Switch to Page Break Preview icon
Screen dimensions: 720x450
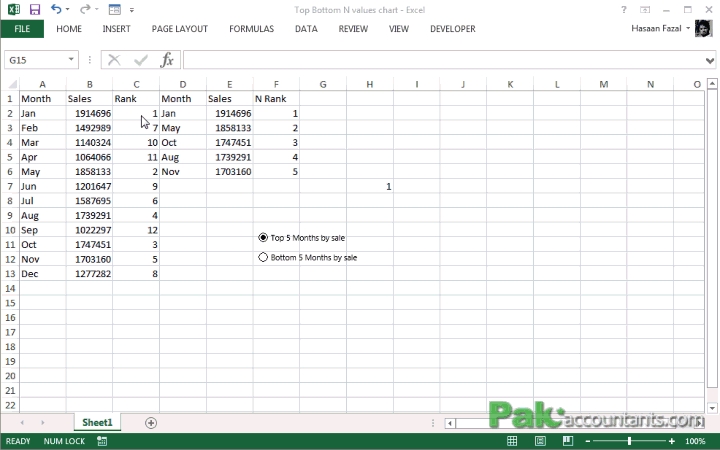tap(568, 441)
